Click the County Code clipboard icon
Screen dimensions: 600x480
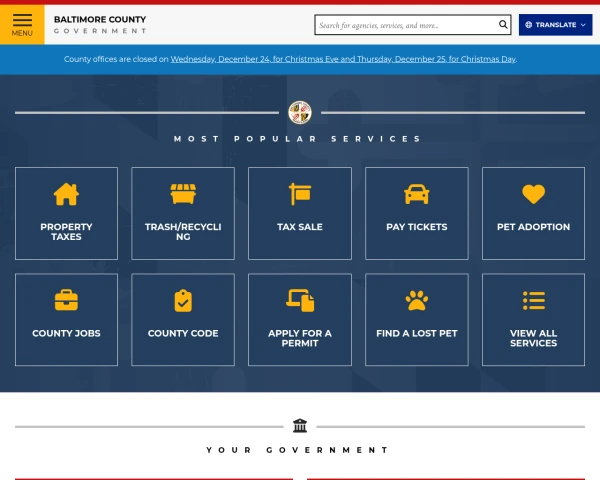(183, 300)
